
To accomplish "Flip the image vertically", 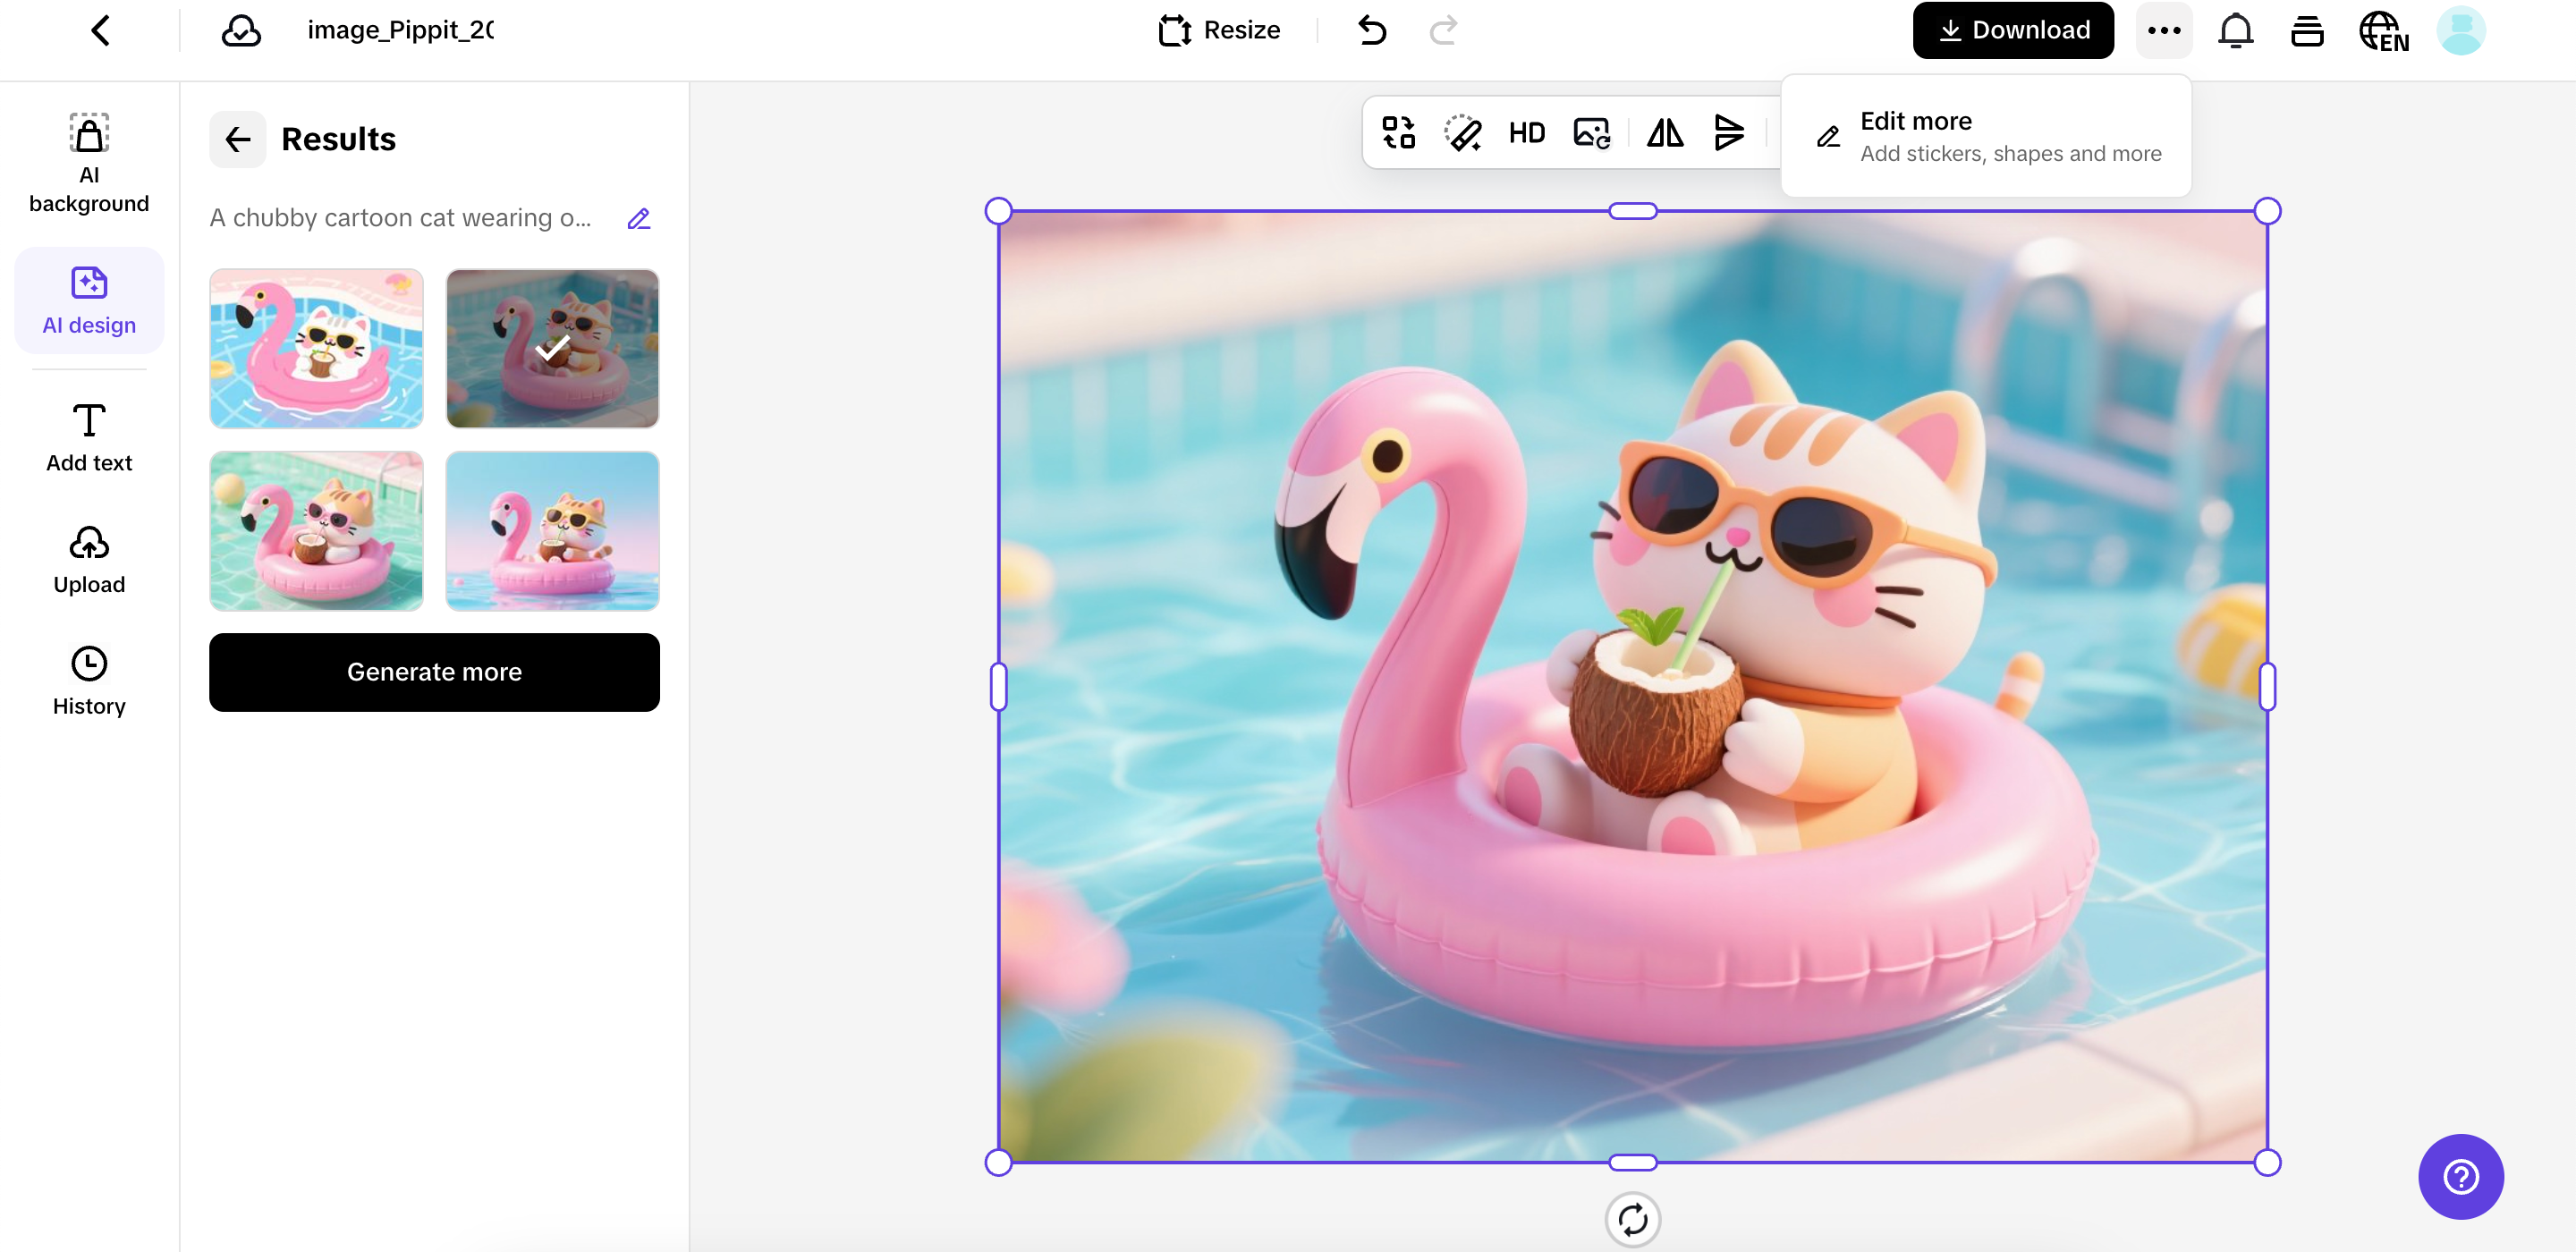I will point(1729,132).
